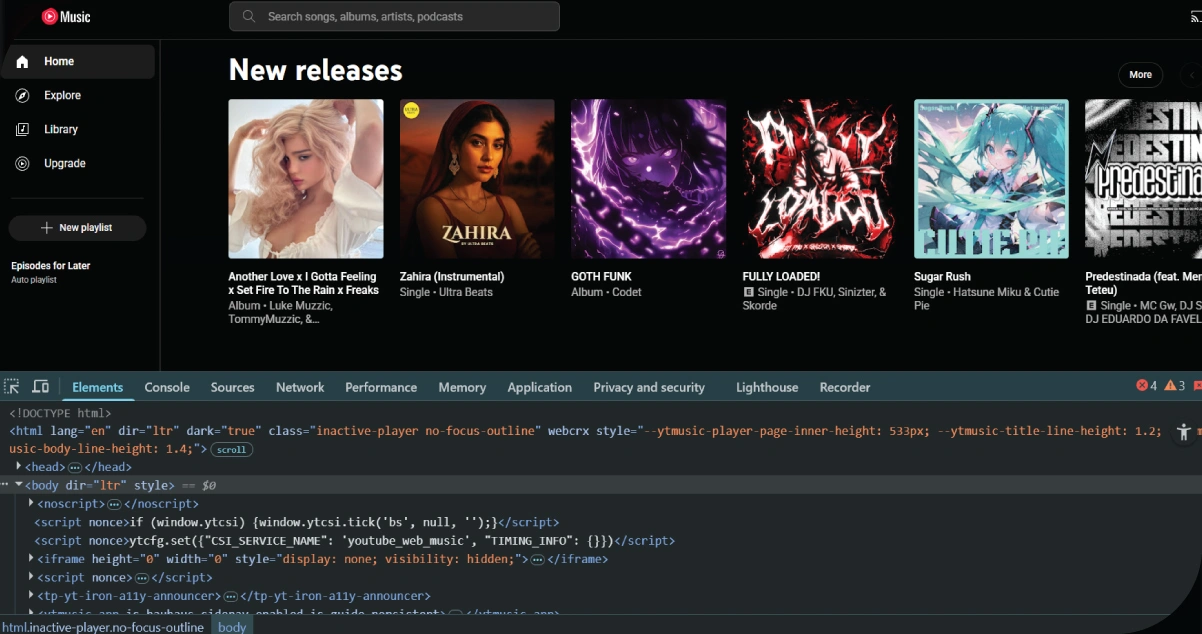Click the YouTube Music logo

(x=65, y=16)
